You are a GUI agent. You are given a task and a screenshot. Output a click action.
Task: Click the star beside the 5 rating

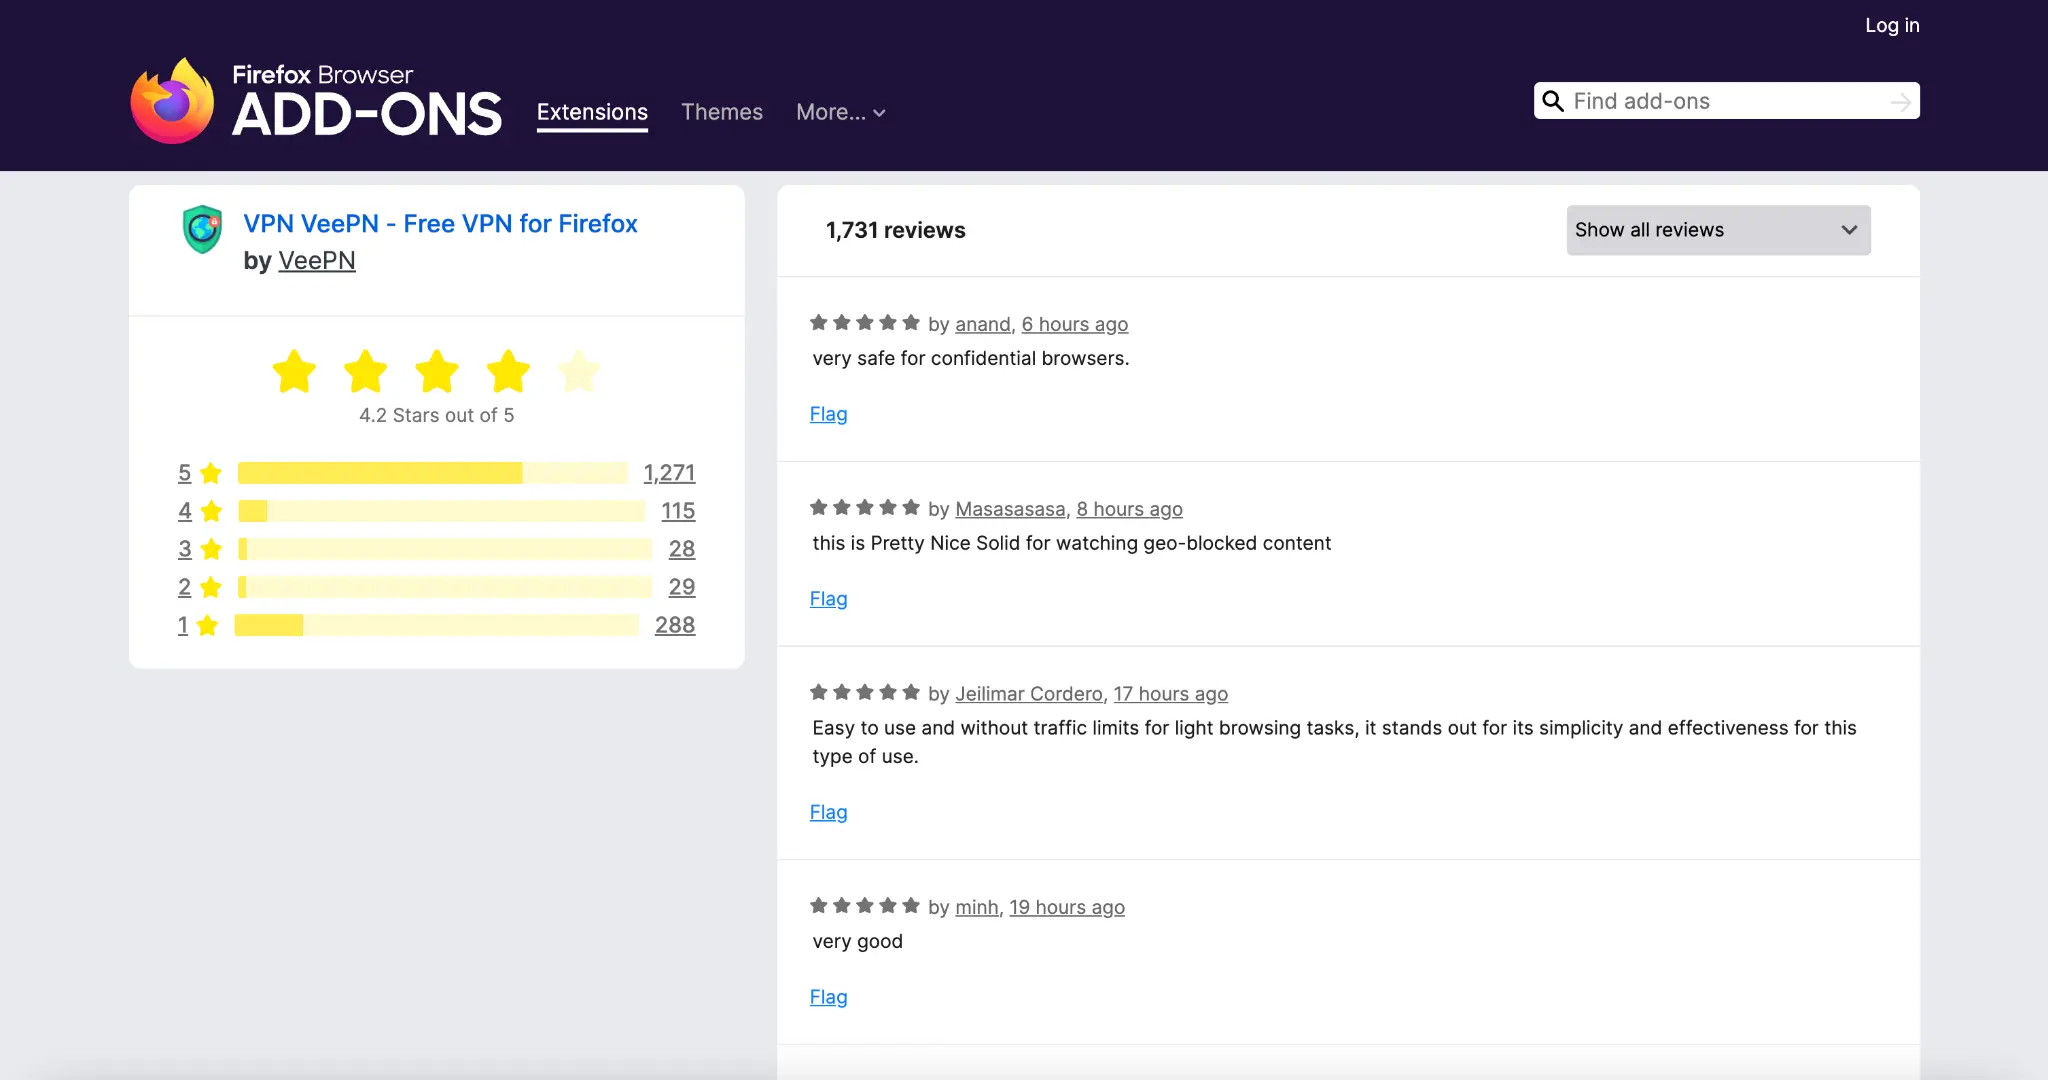[x=211, y=473]
